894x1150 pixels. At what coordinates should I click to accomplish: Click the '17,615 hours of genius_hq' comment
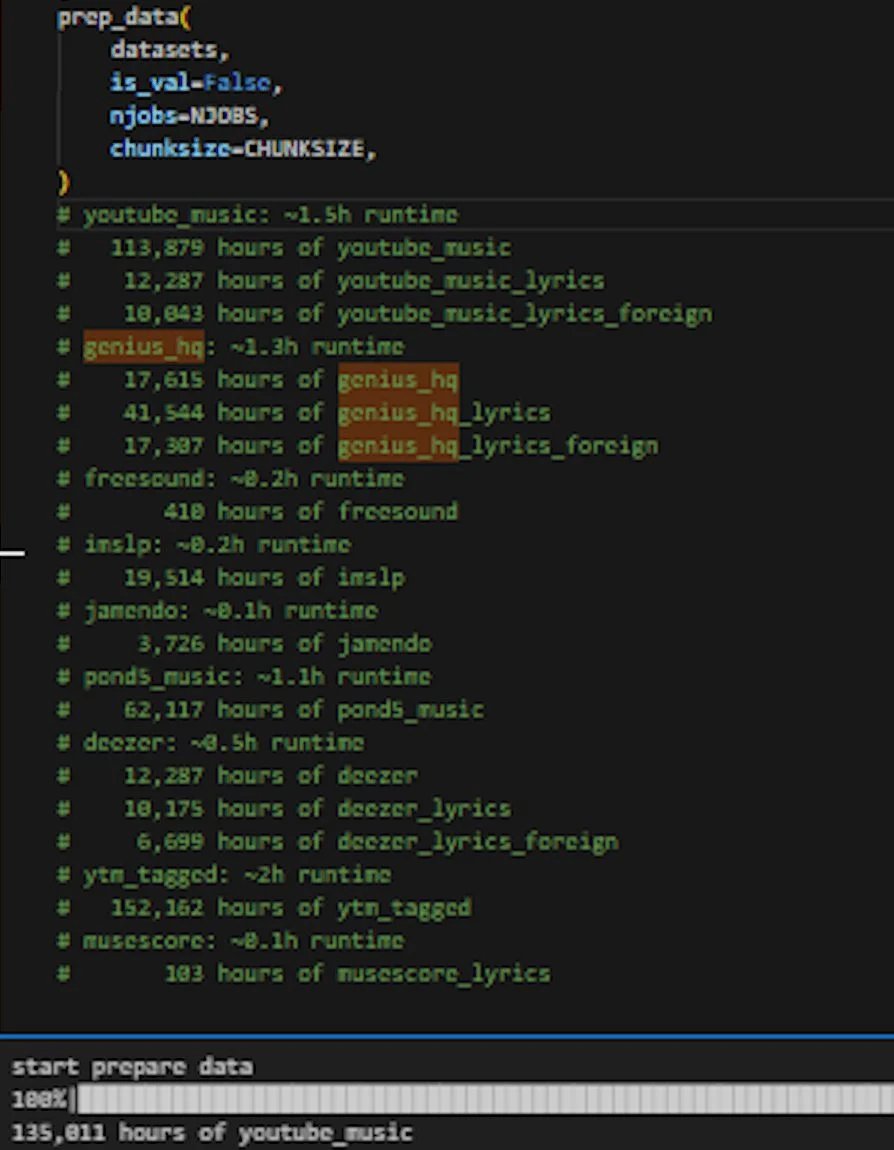point(257,380)
